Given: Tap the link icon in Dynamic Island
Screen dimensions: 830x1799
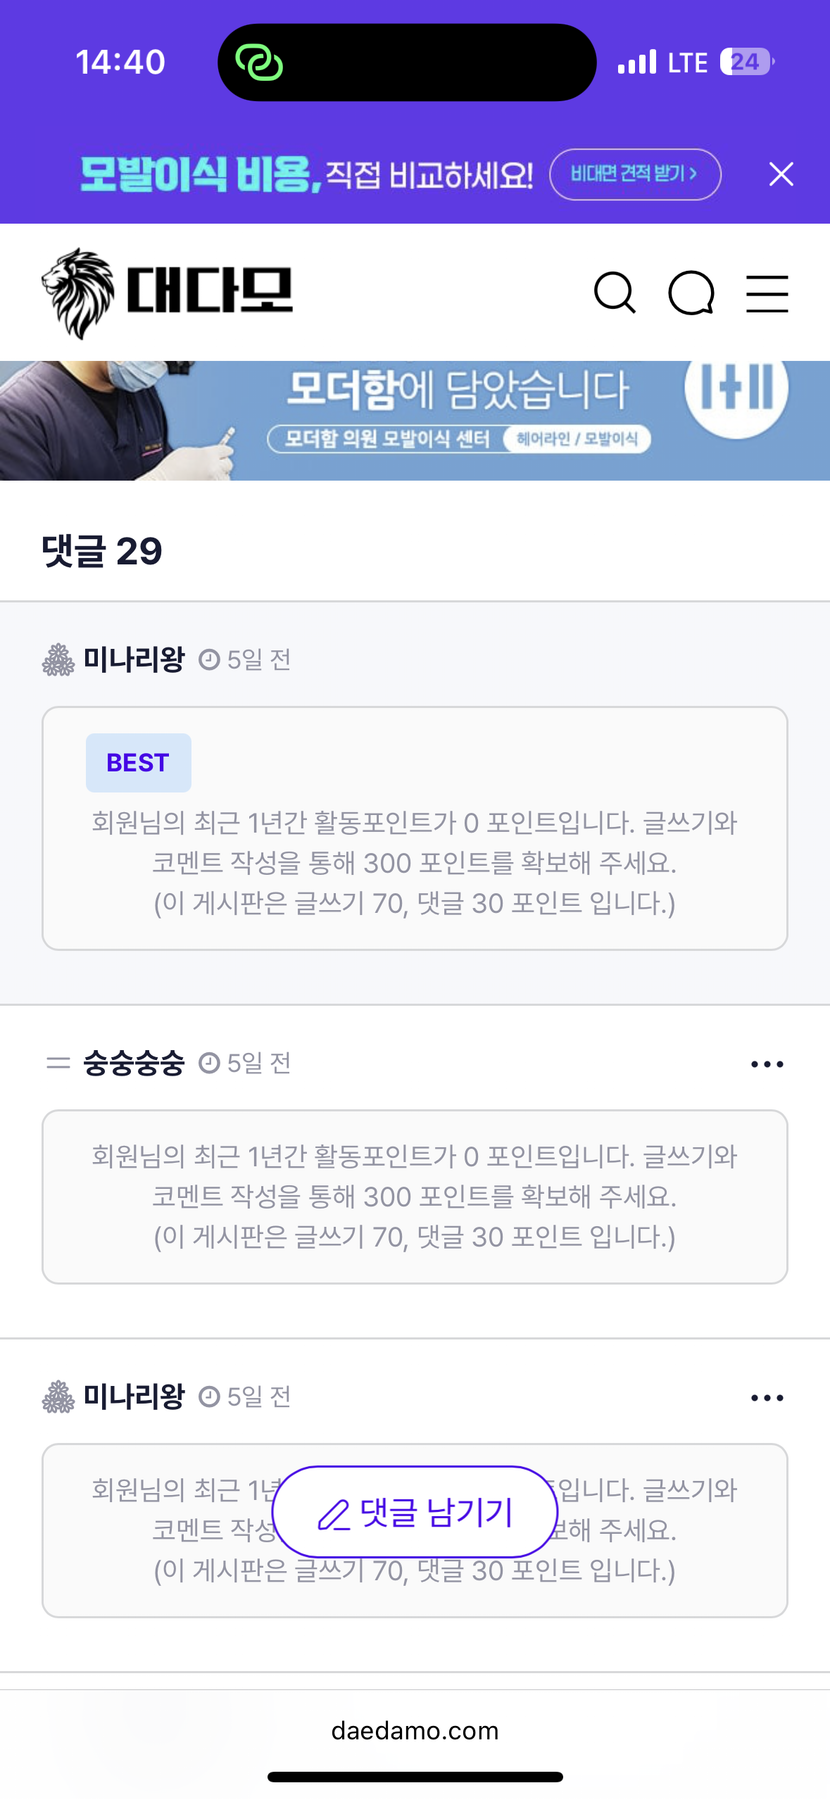Looking at the screenshot, I should pos(259,63).
